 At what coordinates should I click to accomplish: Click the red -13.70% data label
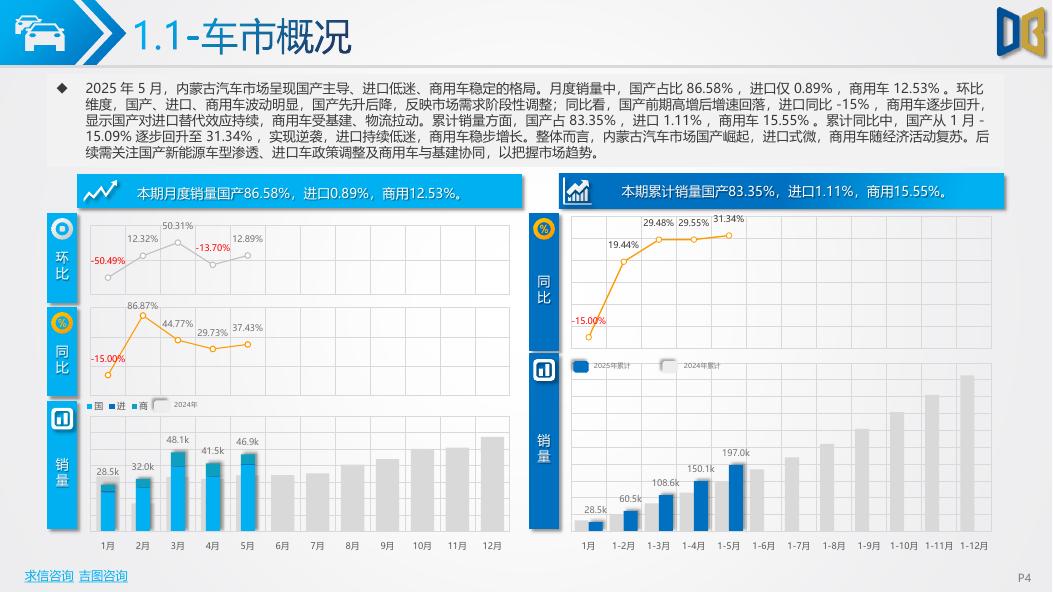[x=213, y=248]
